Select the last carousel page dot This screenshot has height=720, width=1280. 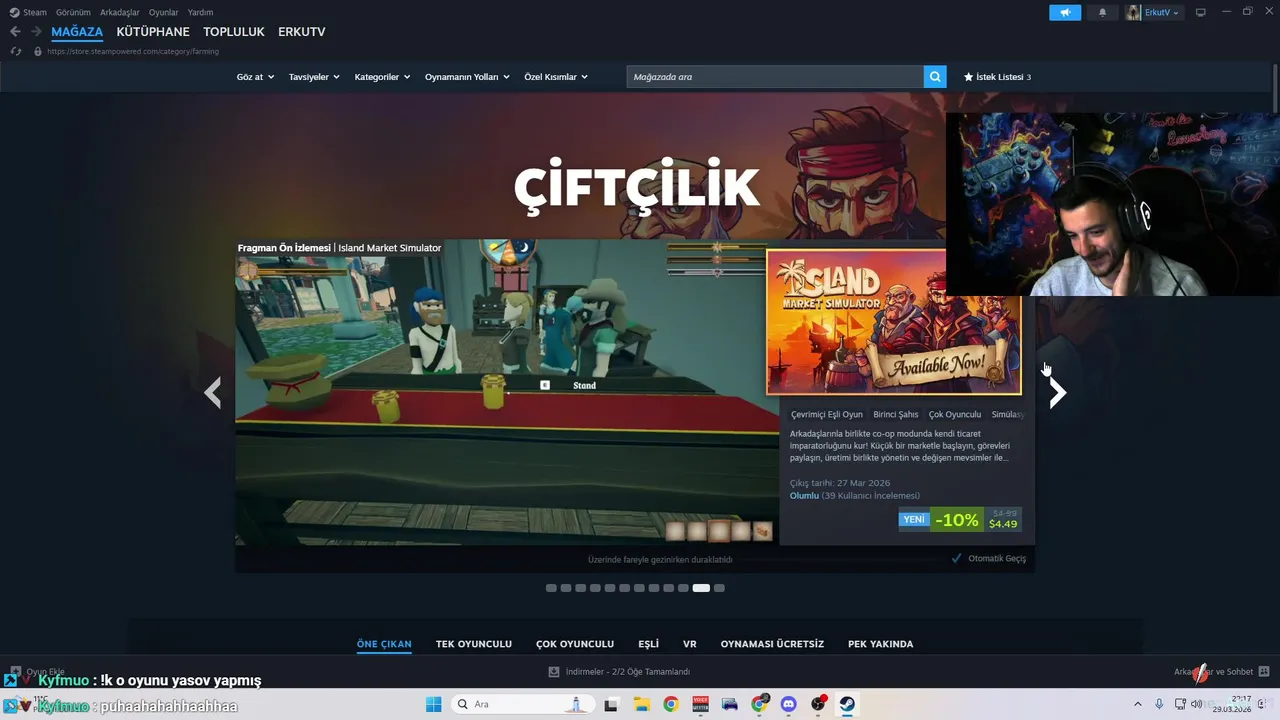click(x=719, y=588)
